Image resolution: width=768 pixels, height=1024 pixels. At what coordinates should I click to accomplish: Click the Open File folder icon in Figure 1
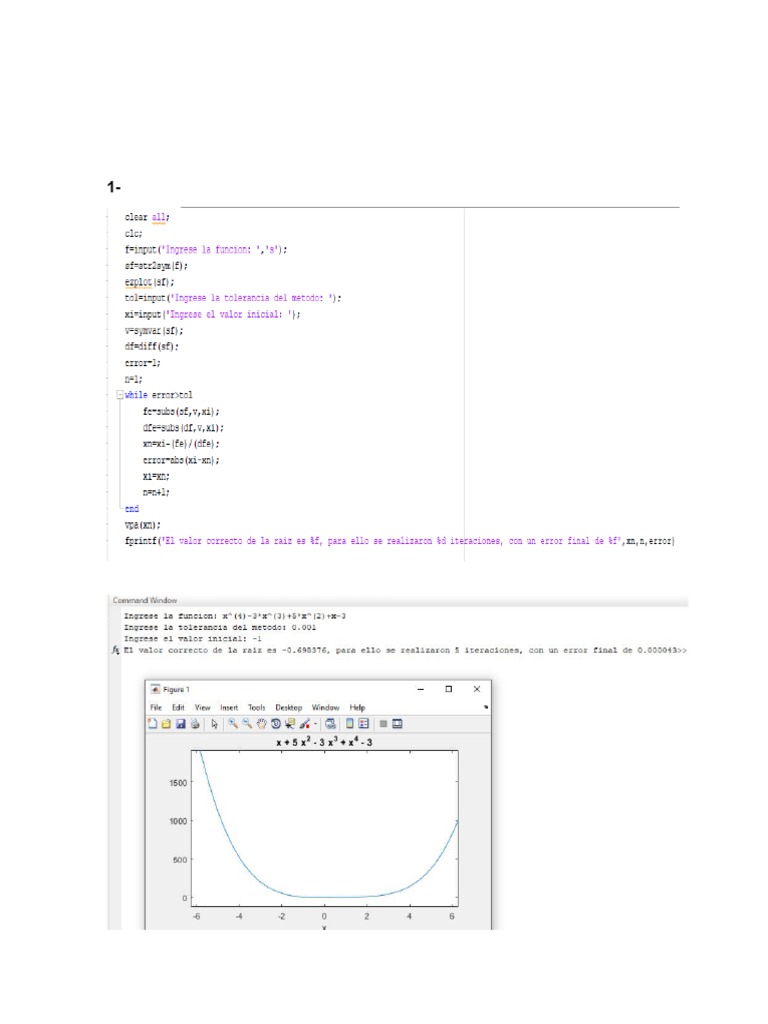[166, 724]
